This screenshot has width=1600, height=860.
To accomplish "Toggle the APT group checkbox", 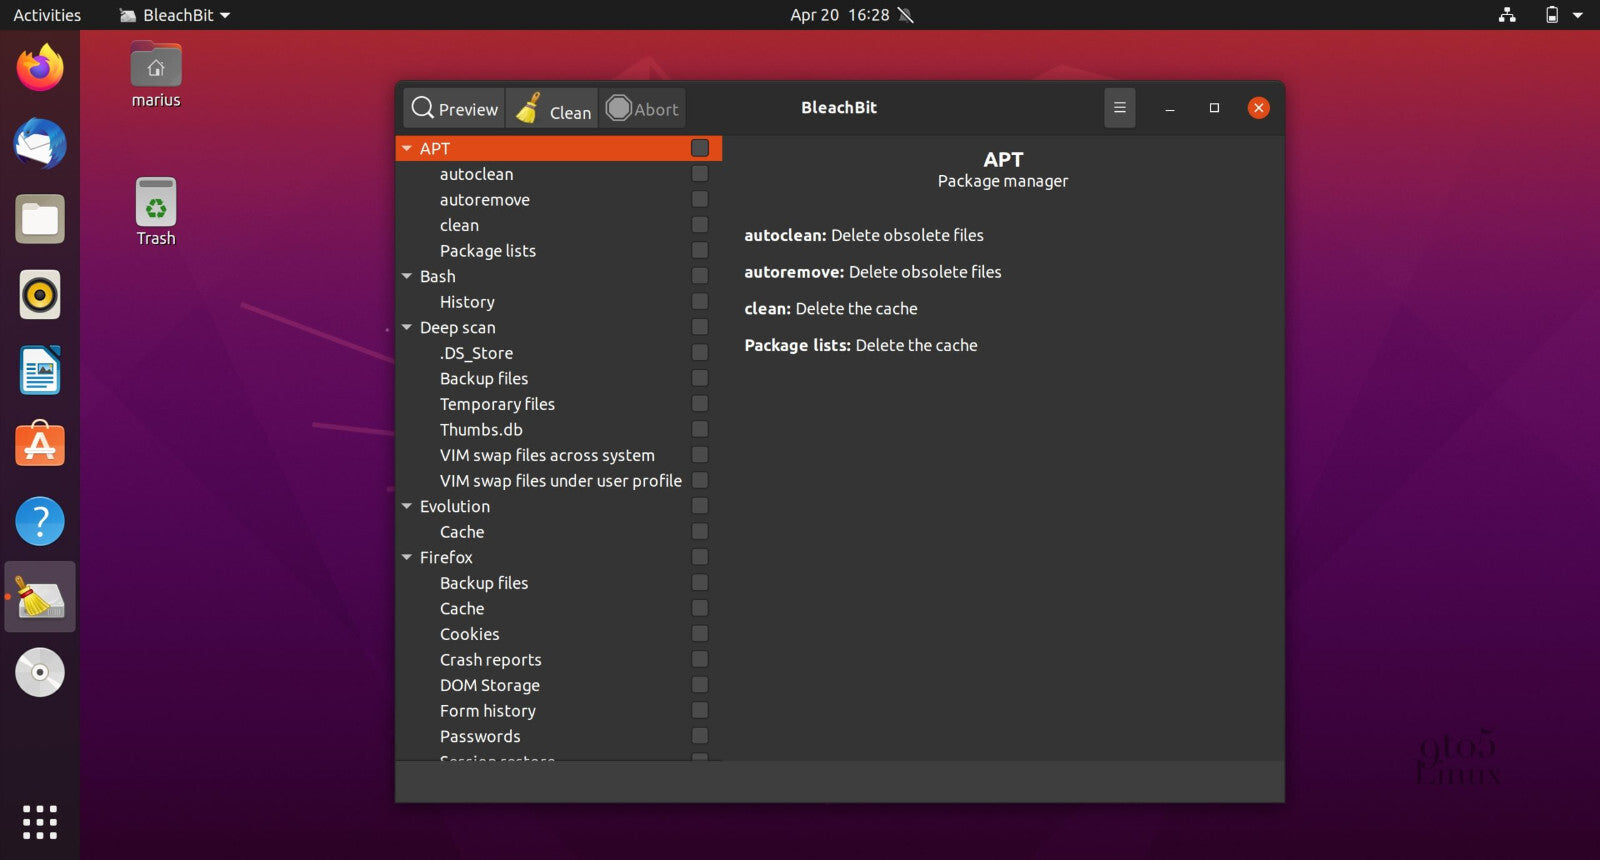I will [x=700, y=148].
